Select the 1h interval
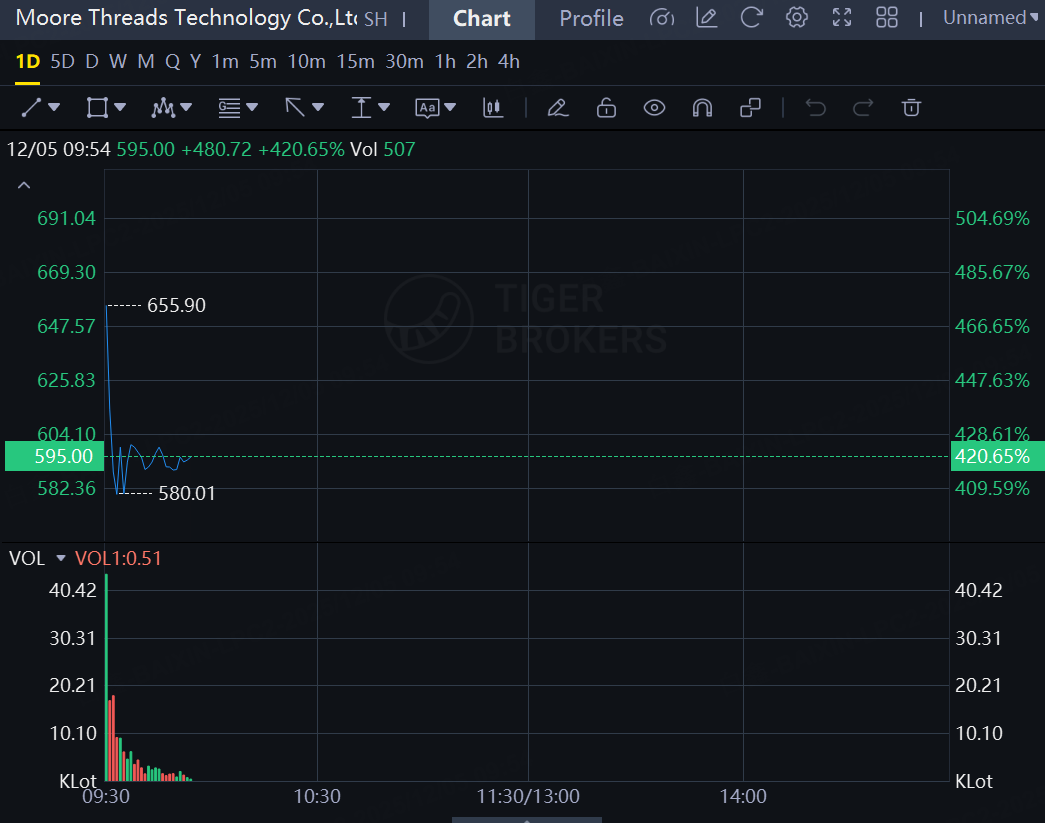This screenshot has height=823, width=1045. 445,62
